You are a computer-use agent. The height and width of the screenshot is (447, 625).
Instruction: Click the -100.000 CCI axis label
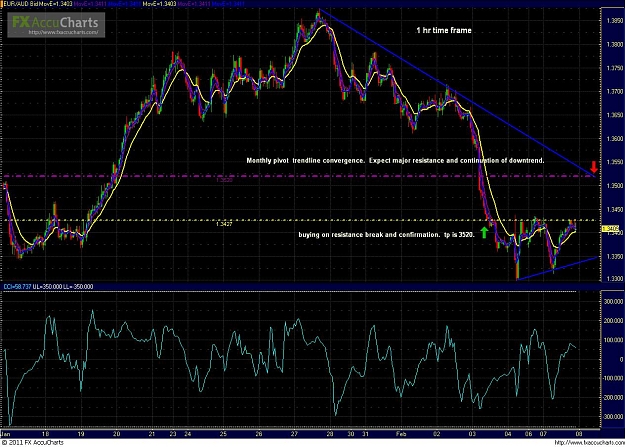coord(614,378)
